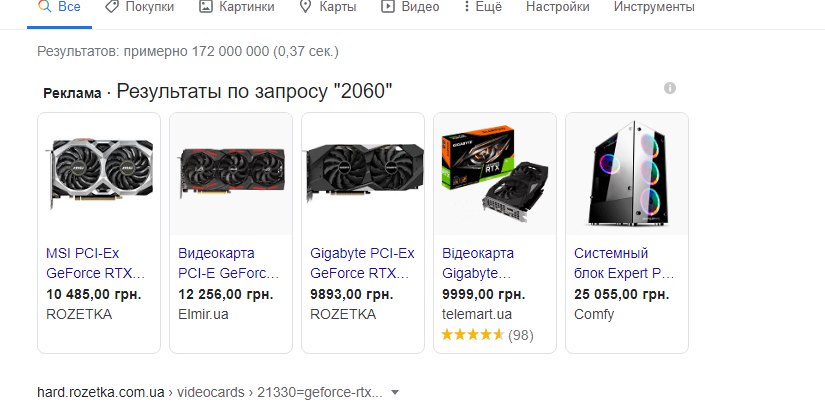
Task: Click the Покупки tag icon
Action: [112, 7]
